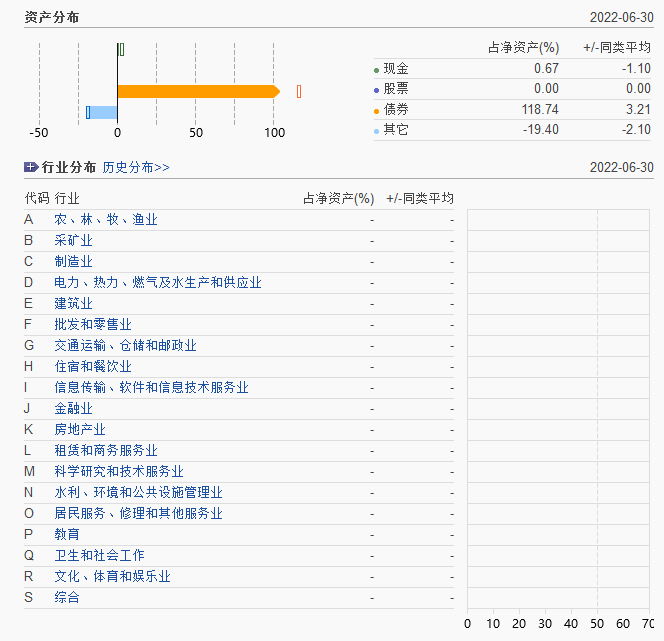This screenshot has height=641, width=664.
Task: Click the icon beside the 行业分布 heading
Action: 31,167
